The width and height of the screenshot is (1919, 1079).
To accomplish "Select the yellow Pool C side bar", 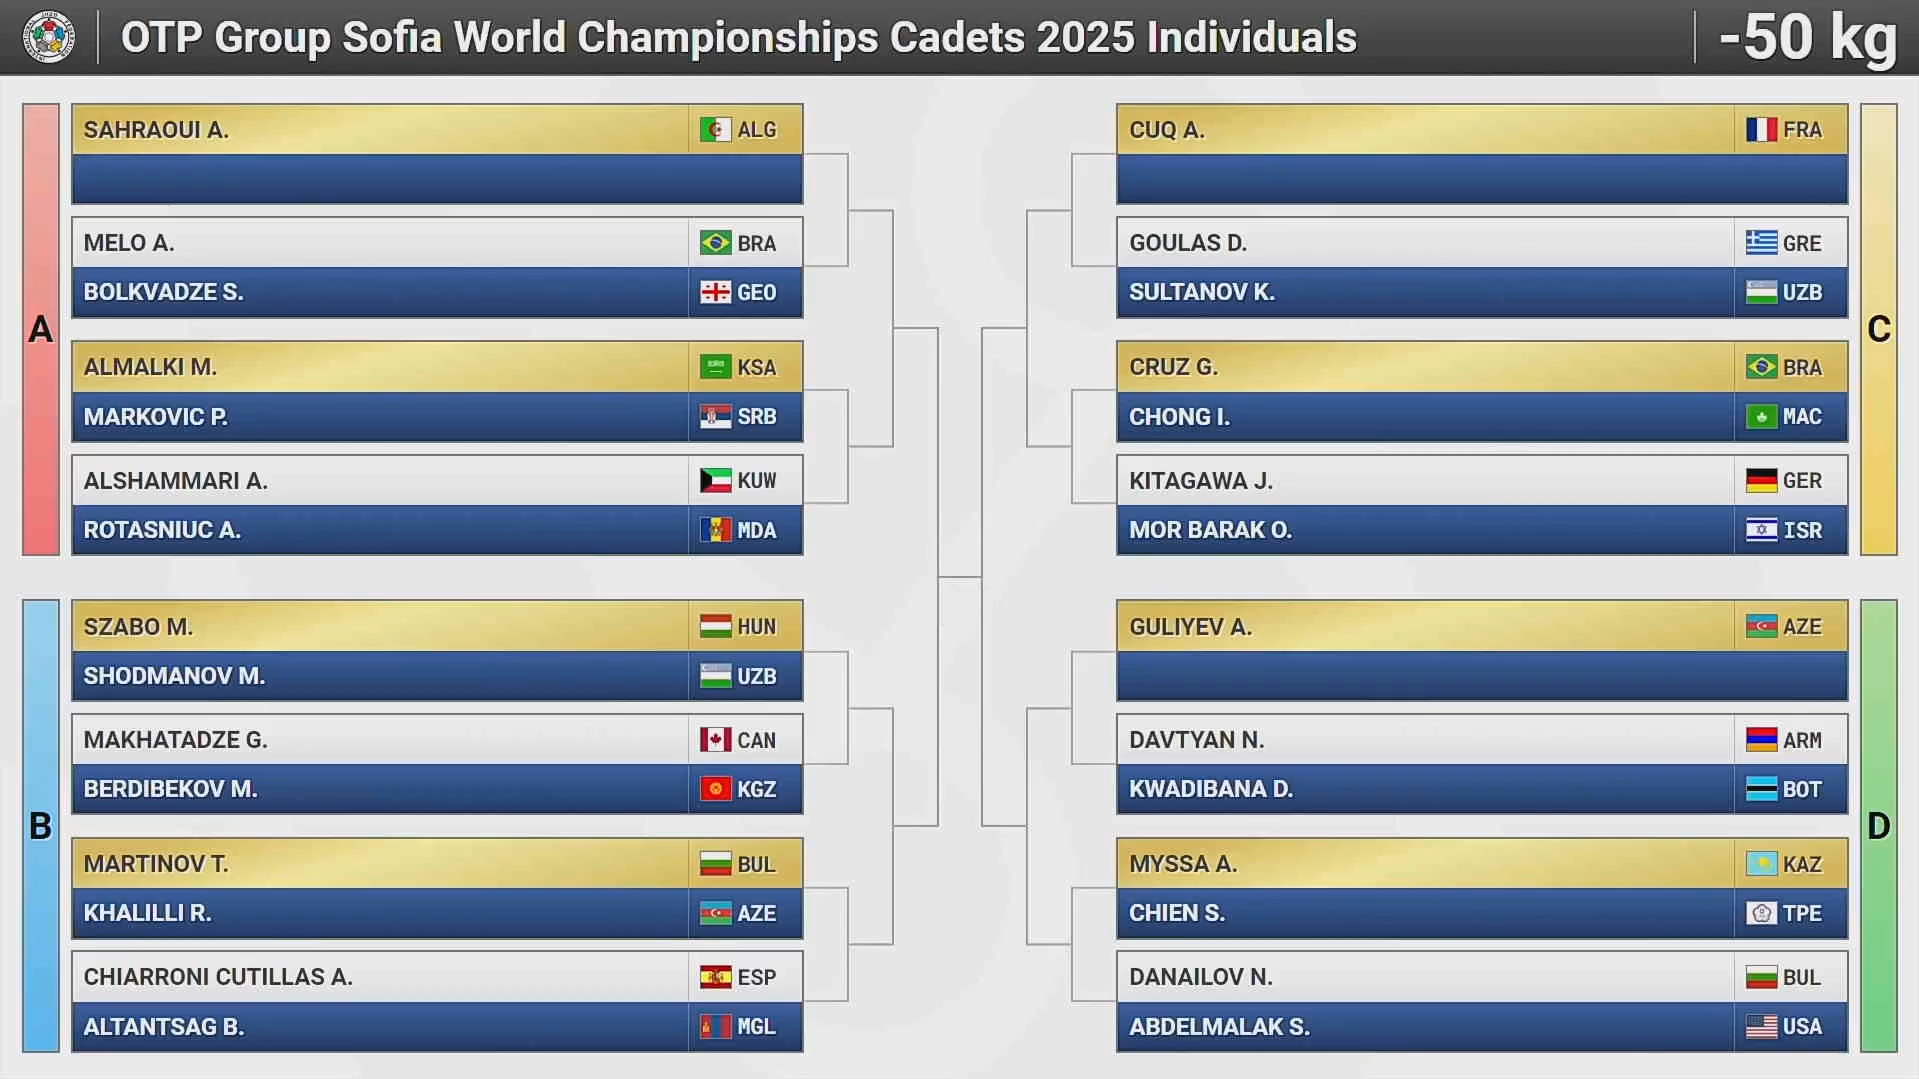I will pos(1878,329).
